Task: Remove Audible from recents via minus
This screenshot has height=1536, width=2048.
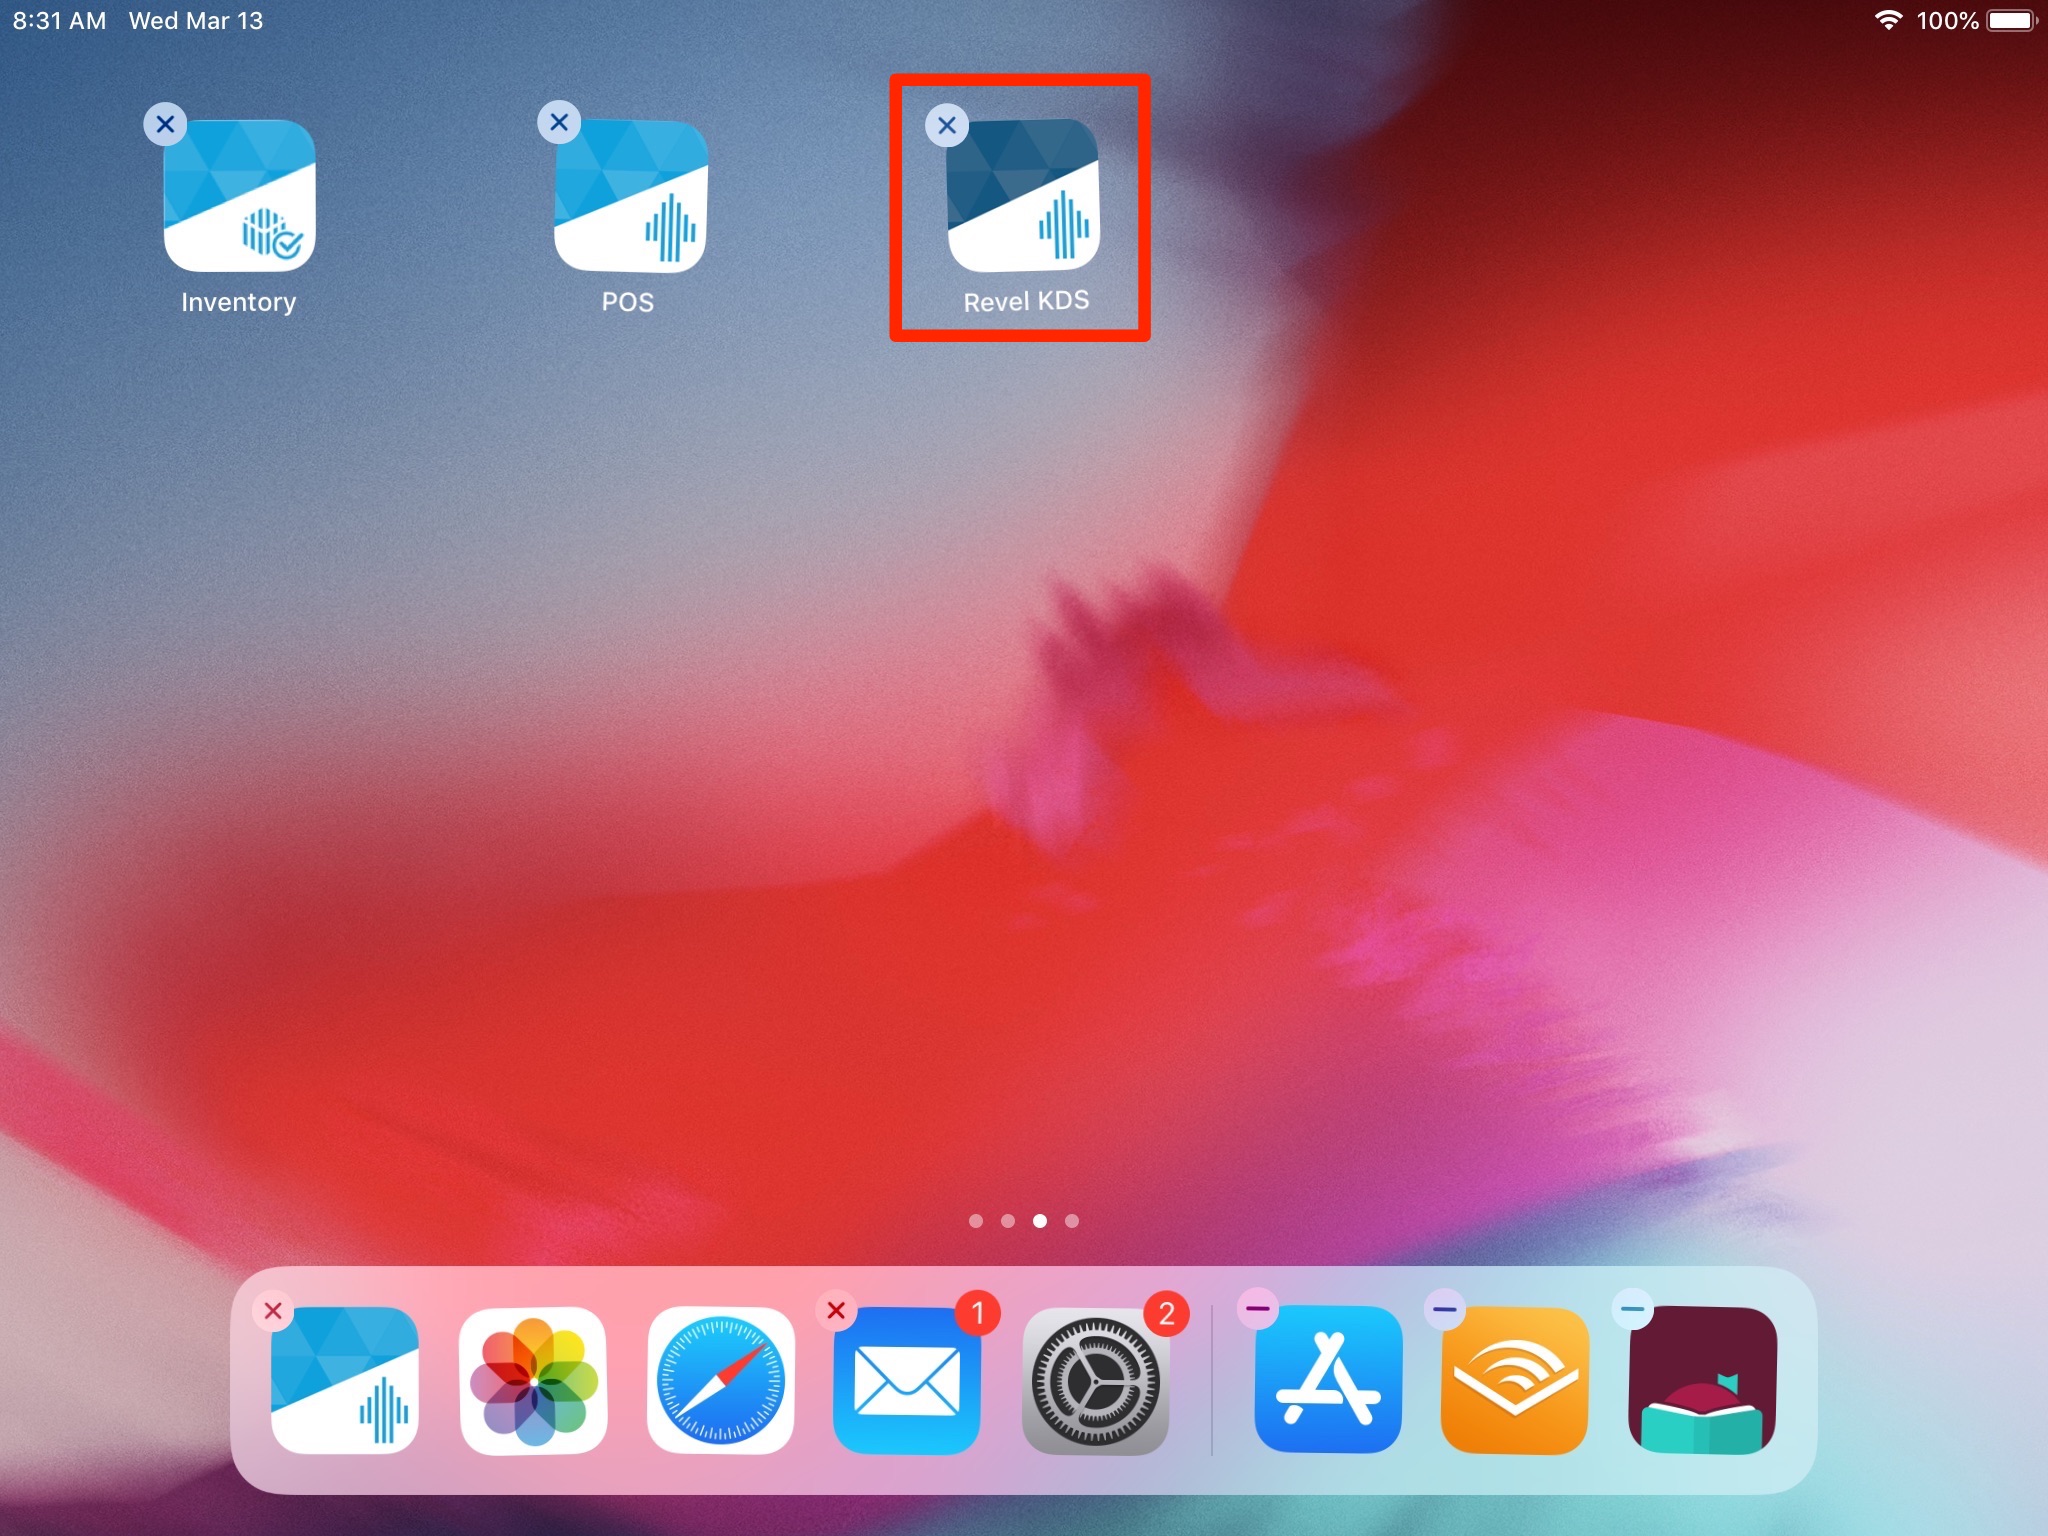Action: click(x=1445, y=1308)
